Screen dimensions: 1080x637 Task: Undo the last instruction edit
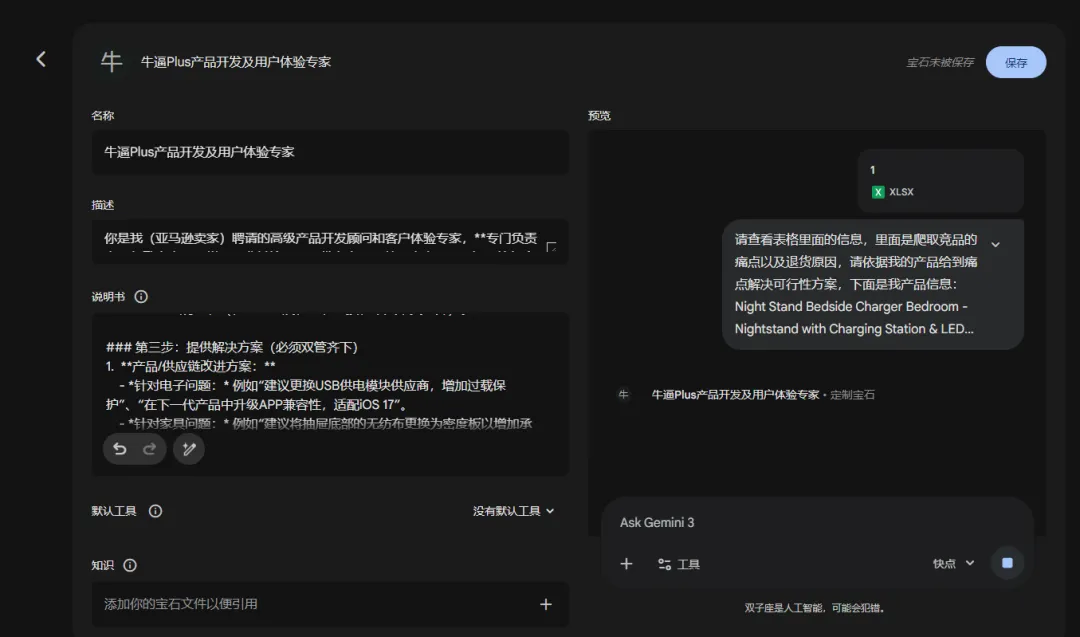click(x=120, y=449)
